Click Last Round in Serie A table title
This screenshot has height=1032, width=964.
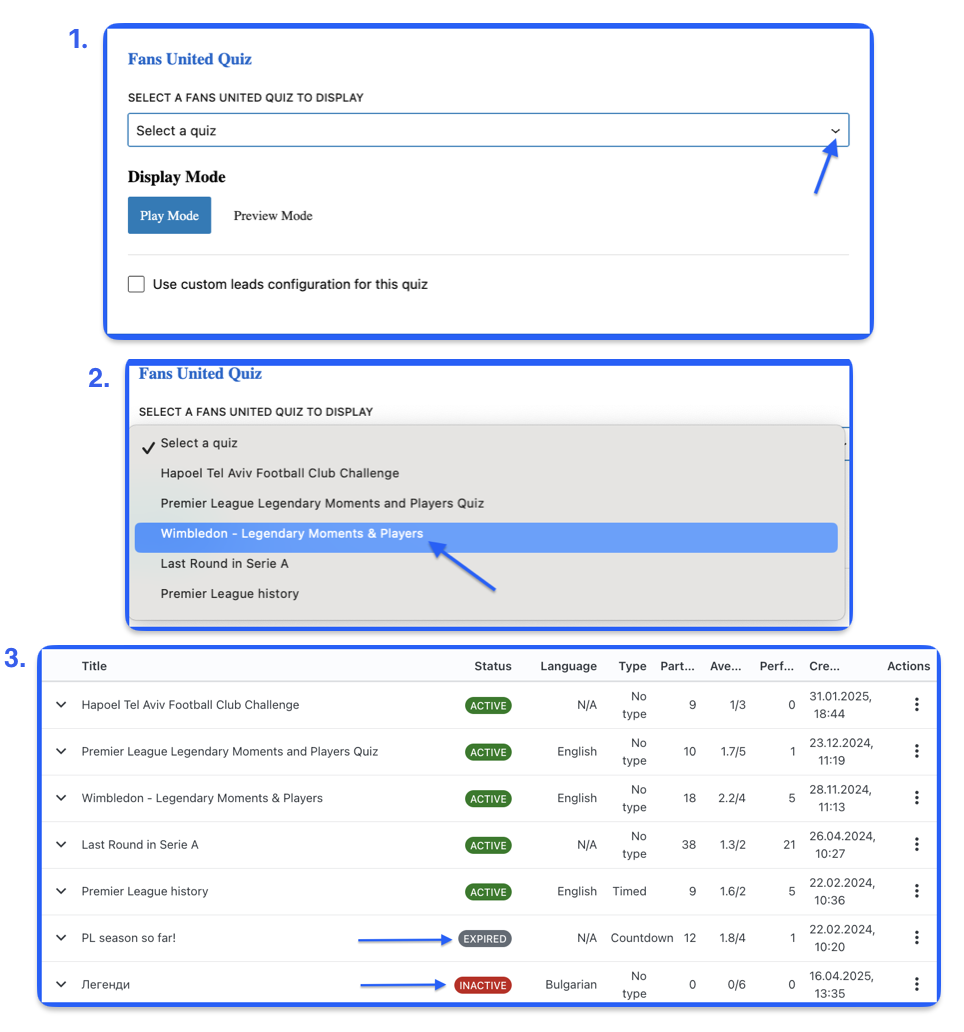point(140,844)
